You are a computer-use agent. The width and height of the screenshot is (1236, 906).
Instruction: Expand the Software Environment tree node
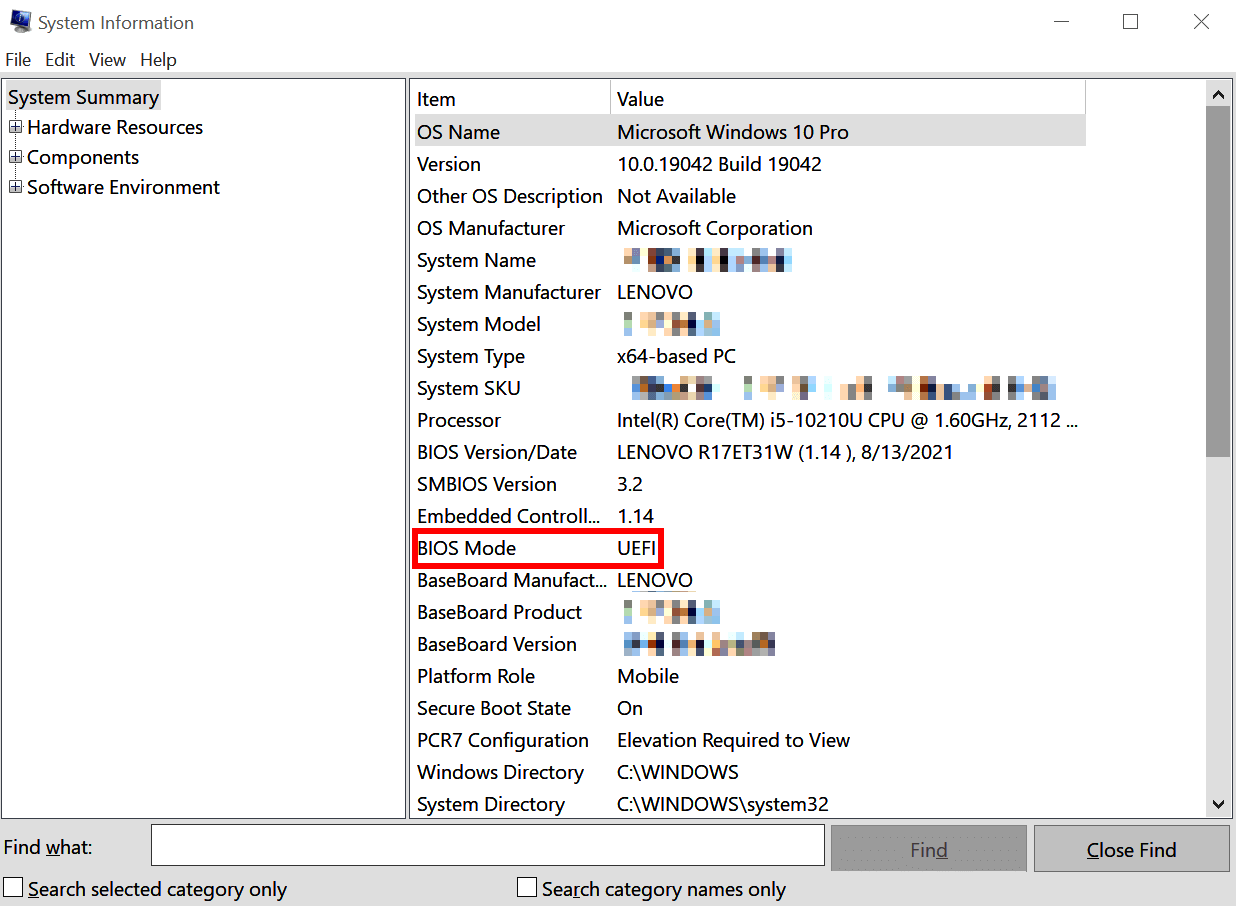(16, 187)
